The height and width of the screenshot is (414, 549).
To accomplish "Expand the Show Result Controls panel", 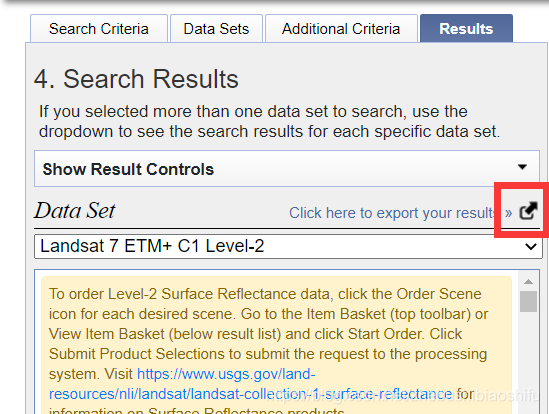I will tap(287, 169).
